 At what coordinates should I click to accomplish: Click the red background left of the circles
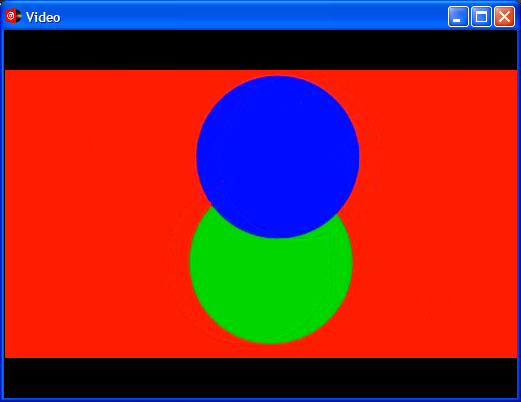click(x=97, y=213)
